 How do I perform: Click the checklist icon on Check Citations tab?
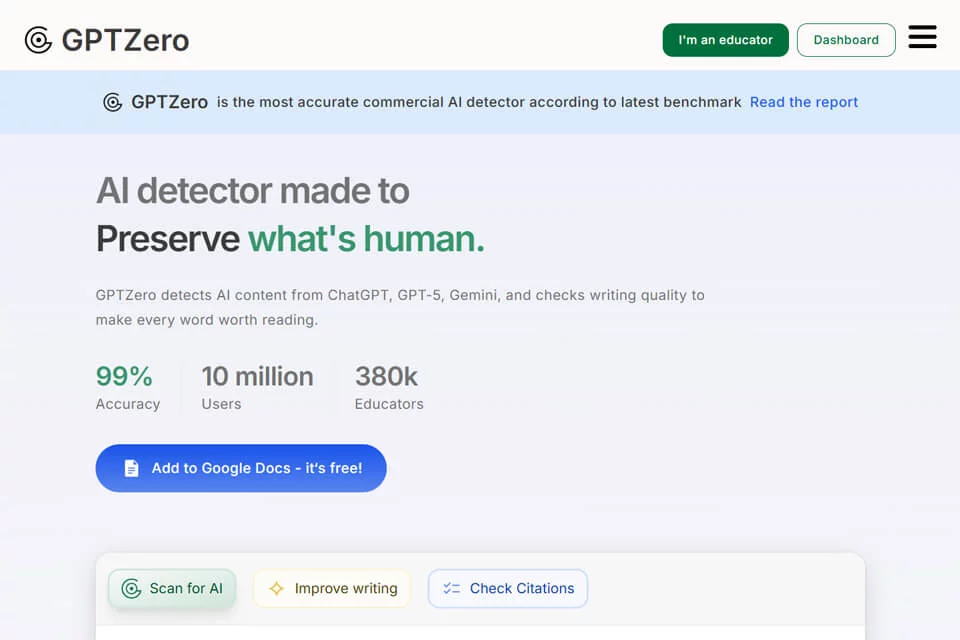pos(451,589)
